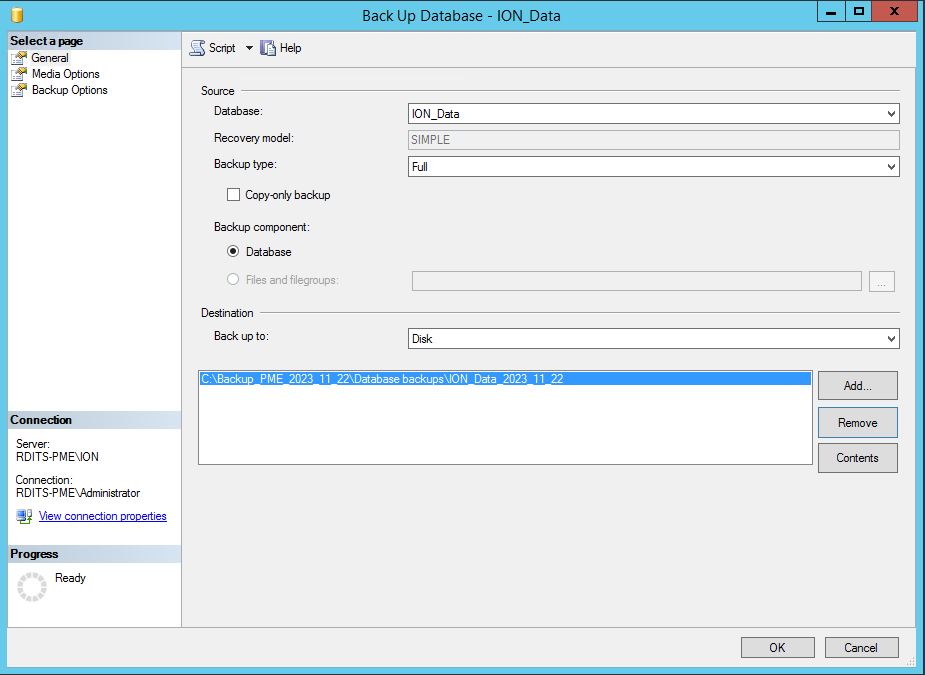This screenshot has width=925, height=675.
Task: Open View connection properties link
Action: [102, 516]
